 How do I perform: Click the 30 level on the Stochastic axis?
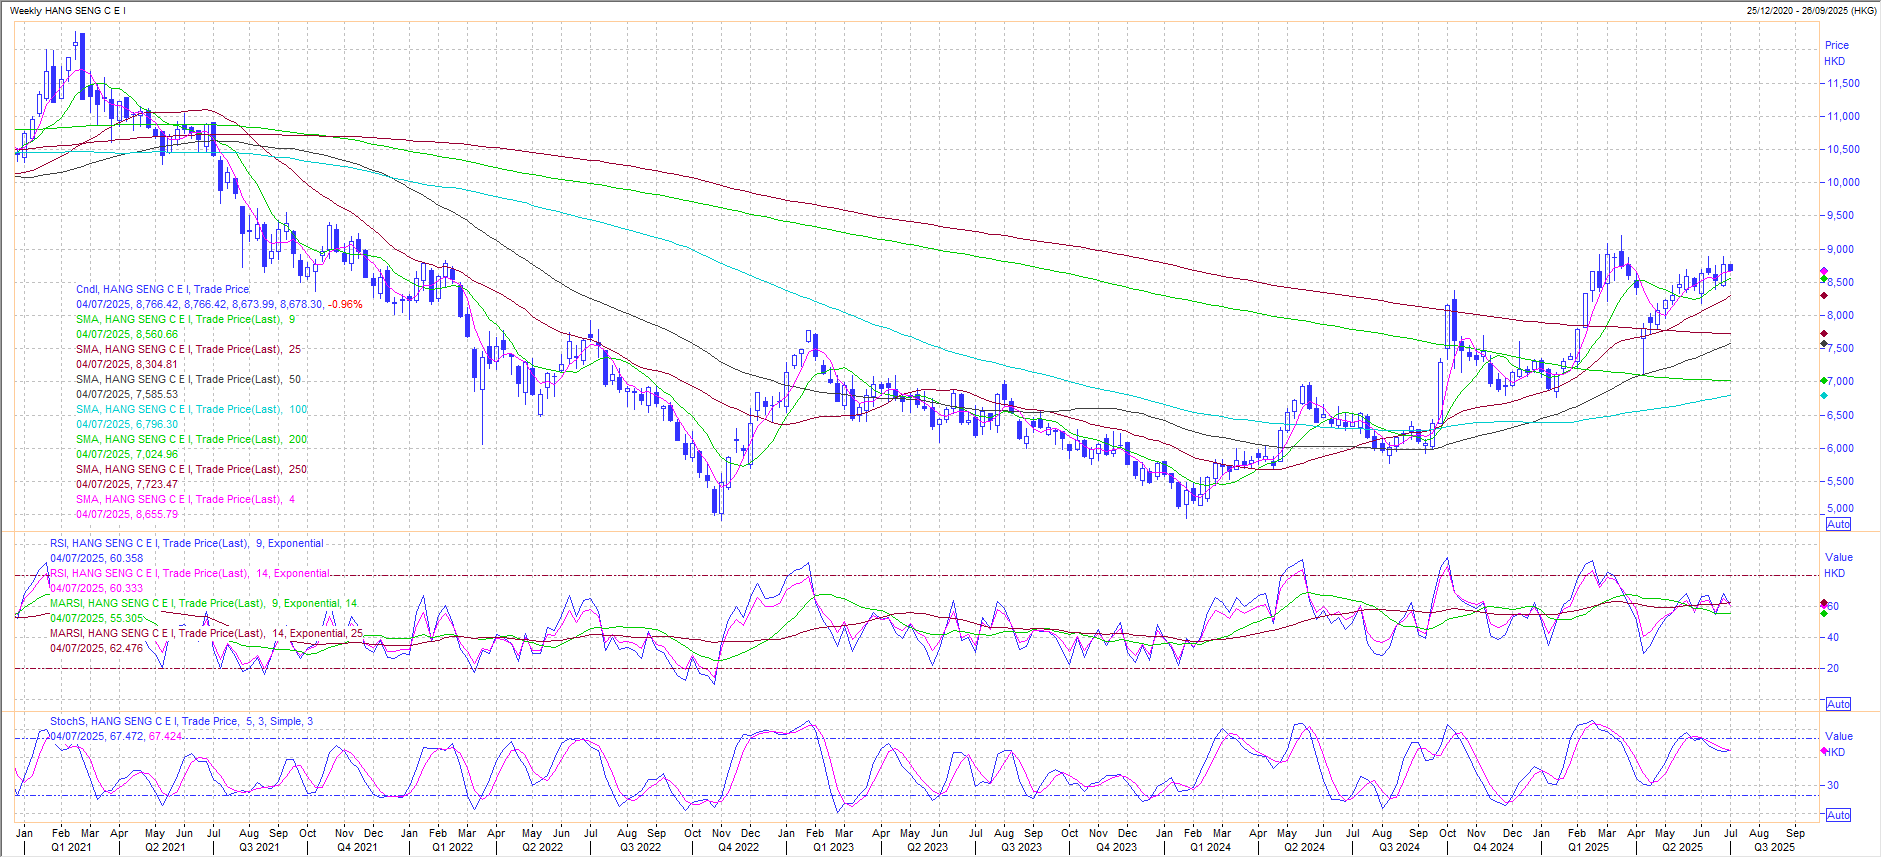[1833, 785]
